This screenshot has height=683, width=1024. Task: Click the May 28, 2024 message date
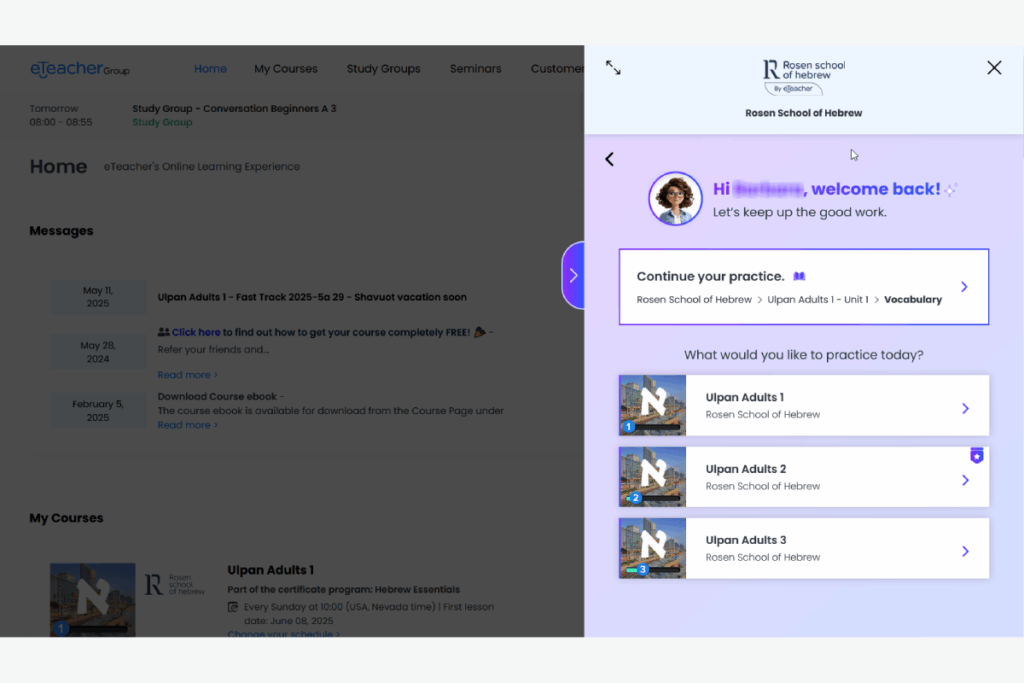98,352
